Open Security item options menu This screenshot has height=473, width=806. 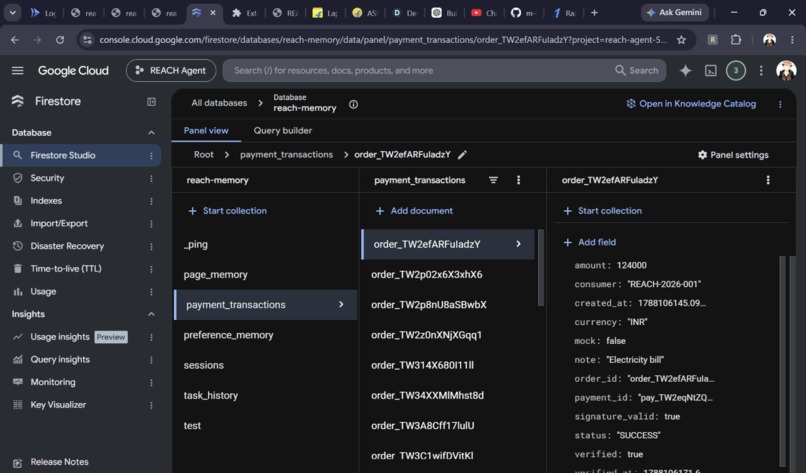[x=151, y=178]
